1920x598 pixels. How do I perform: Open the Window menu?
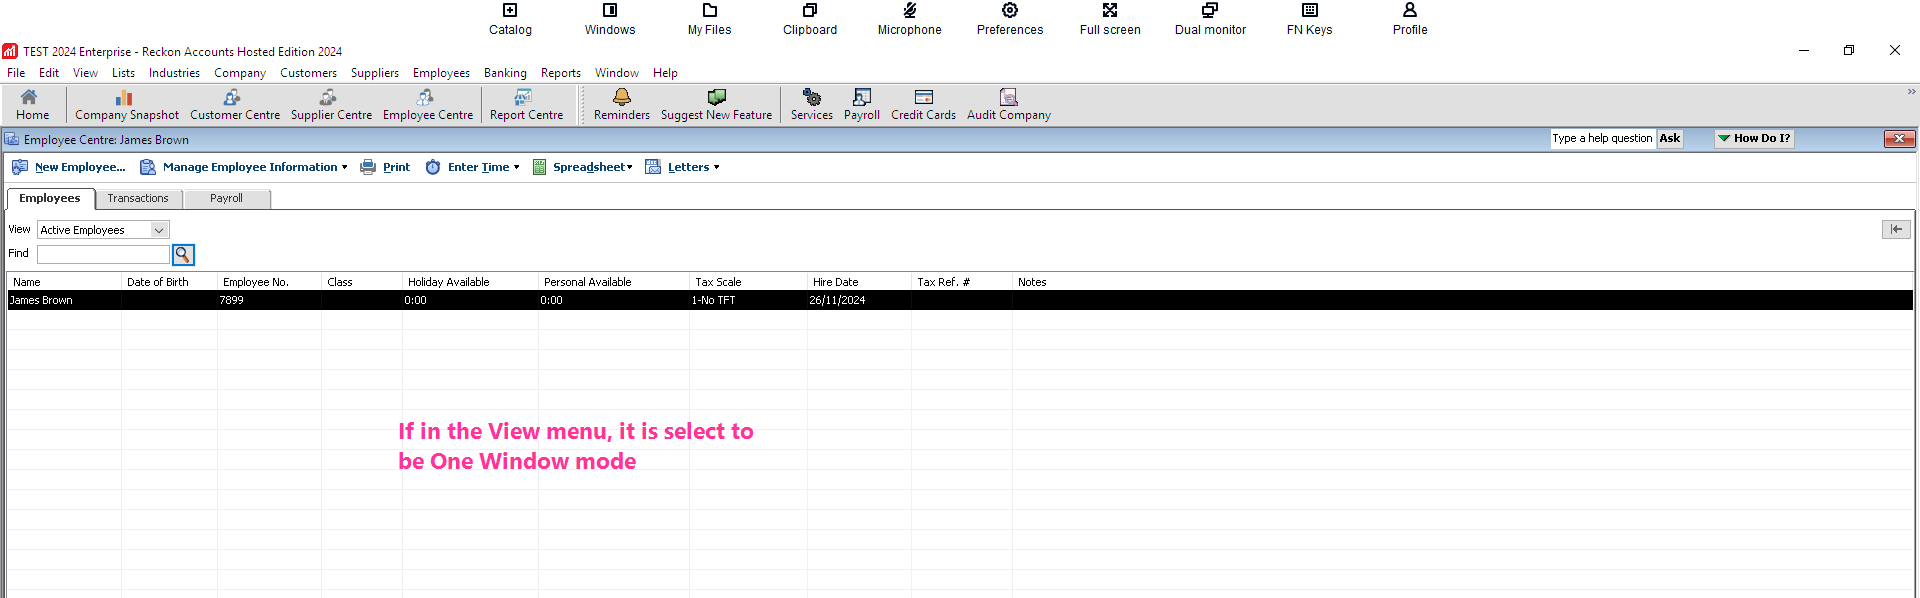(617, 73)
